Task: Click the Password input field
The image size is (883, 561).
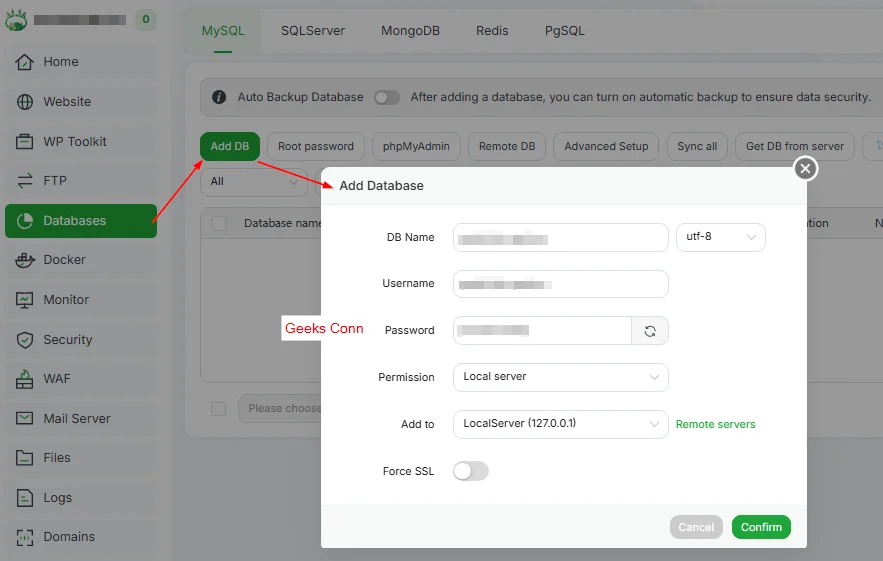Action: click(x=542, y=331)
